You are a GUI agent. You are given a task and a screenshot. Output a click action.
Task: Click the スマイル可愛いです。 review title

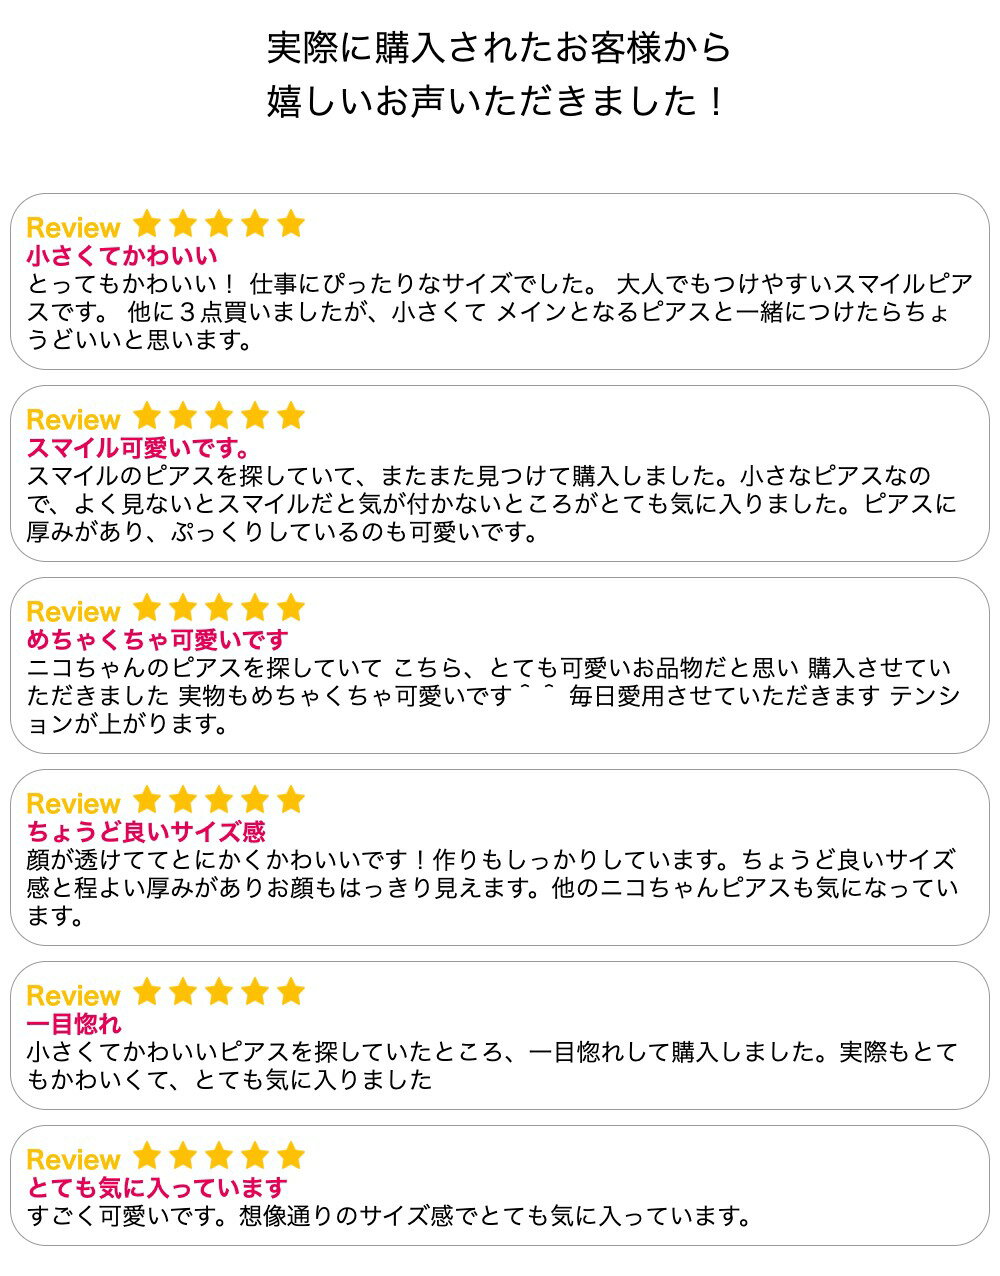138,448
